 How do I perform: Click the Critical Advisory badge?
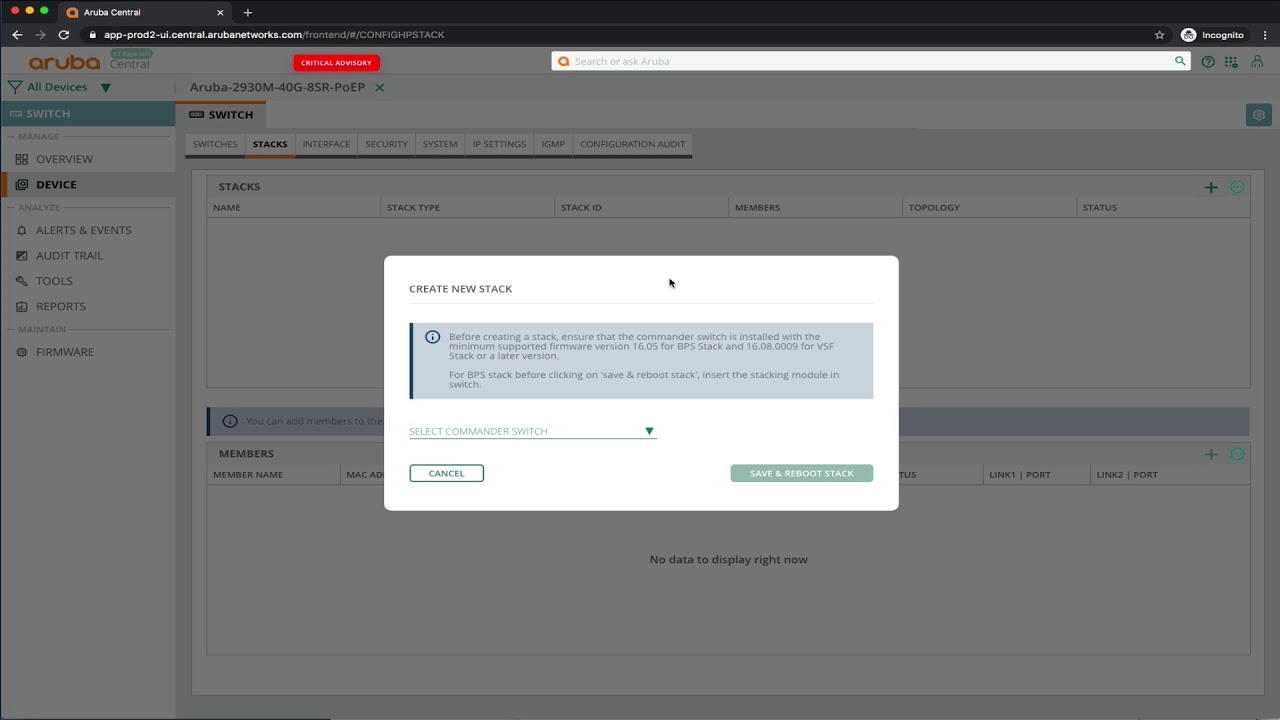coord(336,63)
